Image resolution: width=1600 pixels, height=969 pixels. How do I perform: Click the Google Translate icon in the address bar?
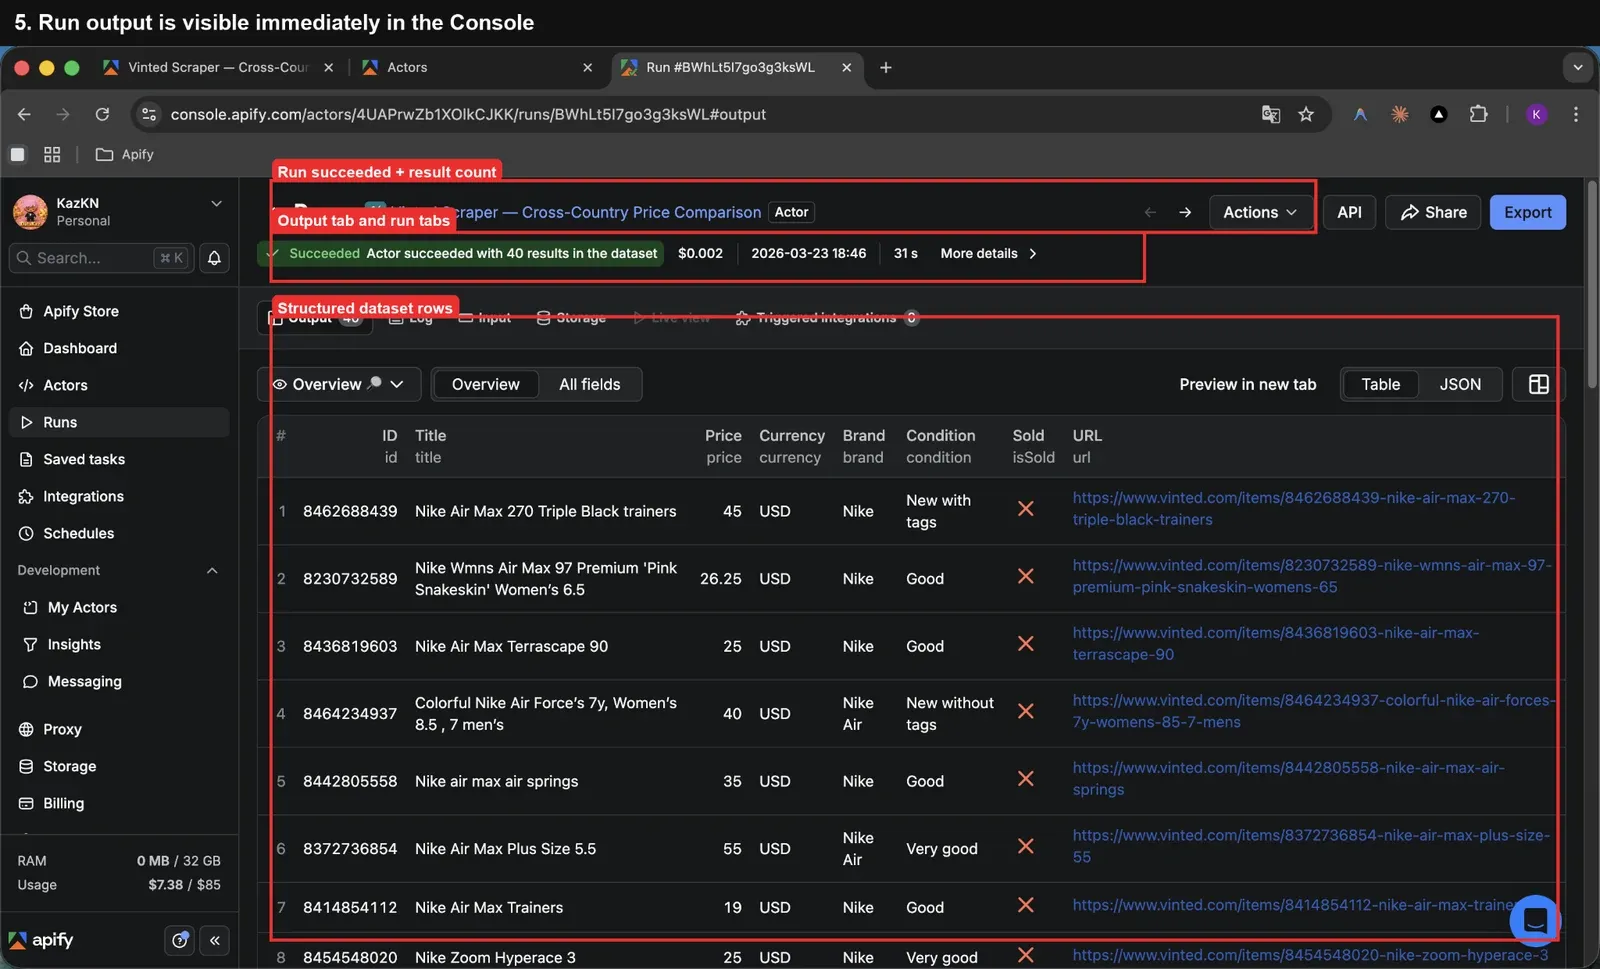click(1271, 114)
